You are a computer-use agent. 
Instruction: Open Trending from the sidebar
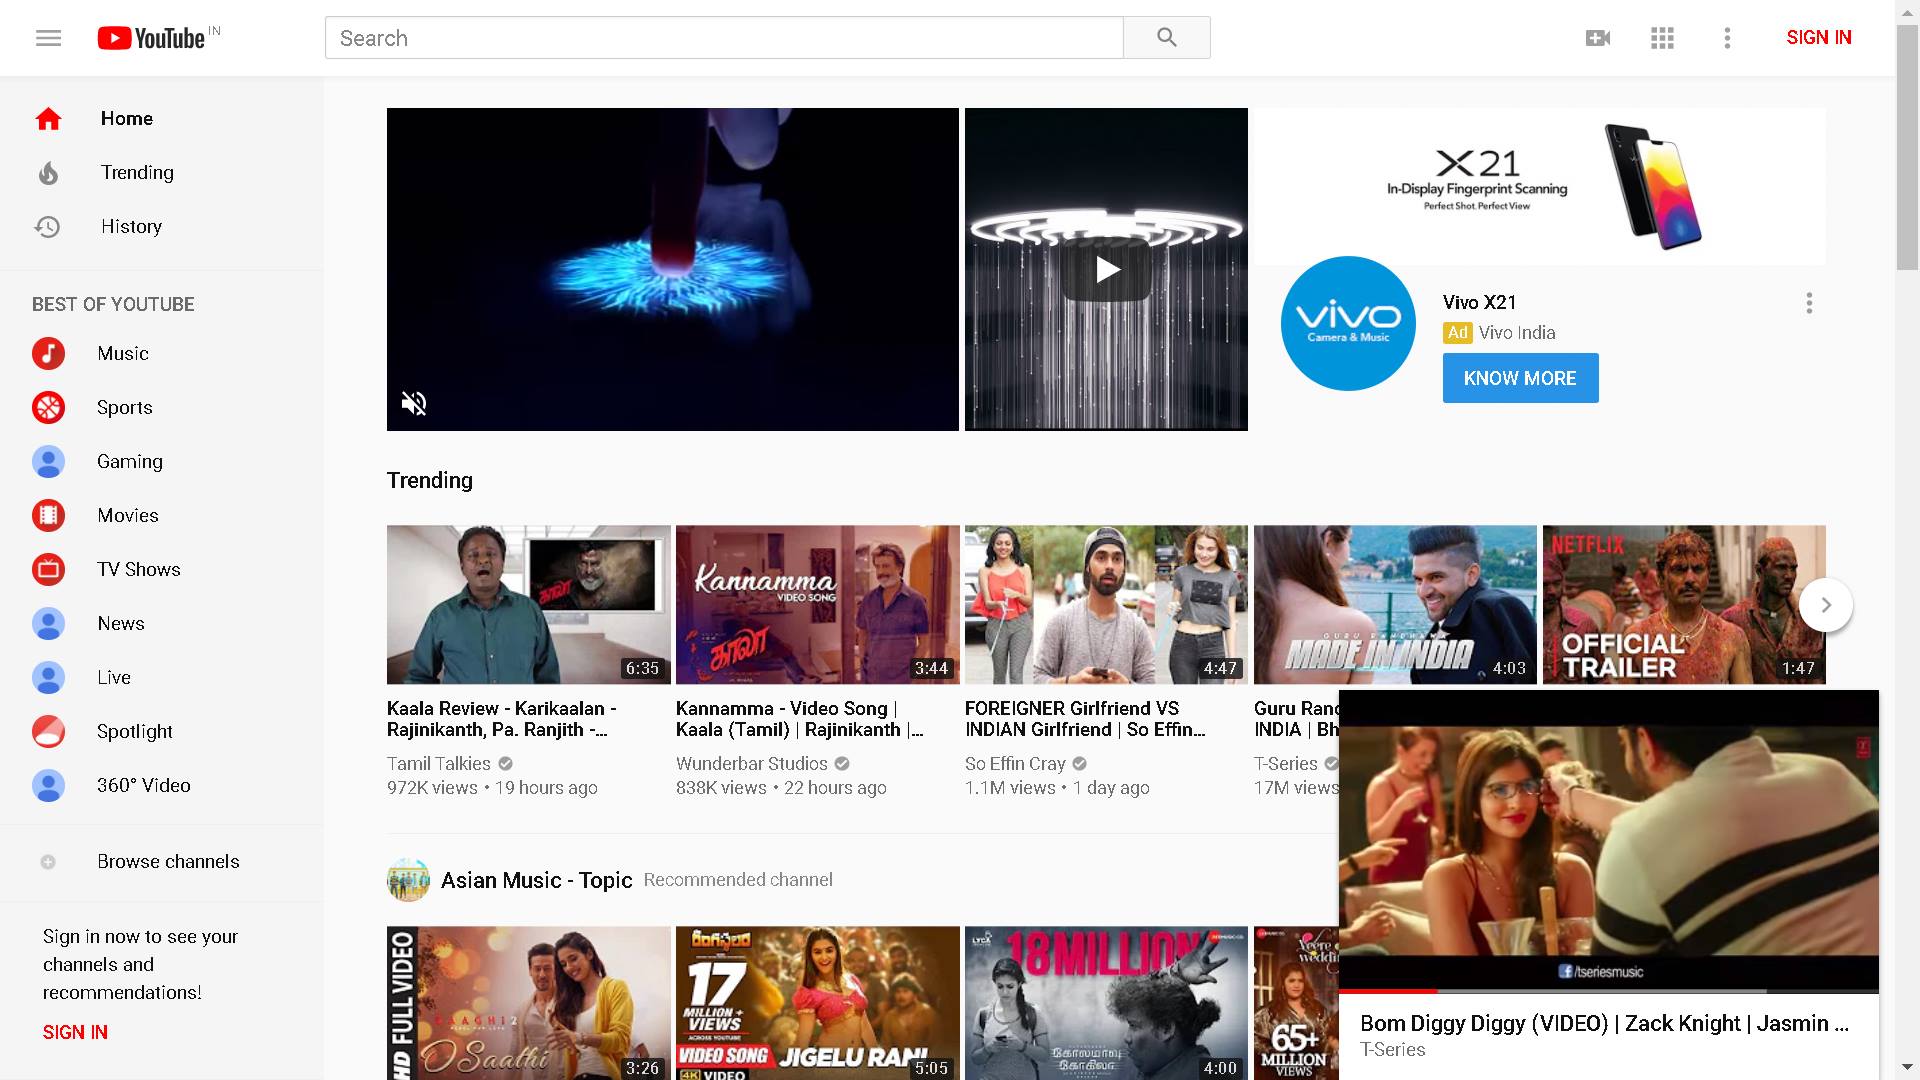137,172
